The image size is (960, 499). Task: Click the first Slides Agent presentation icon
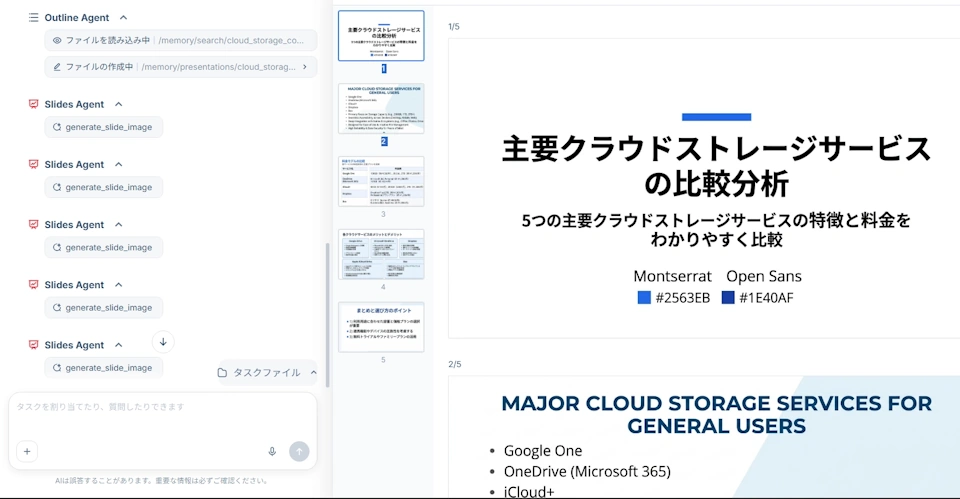pos(33,104)
